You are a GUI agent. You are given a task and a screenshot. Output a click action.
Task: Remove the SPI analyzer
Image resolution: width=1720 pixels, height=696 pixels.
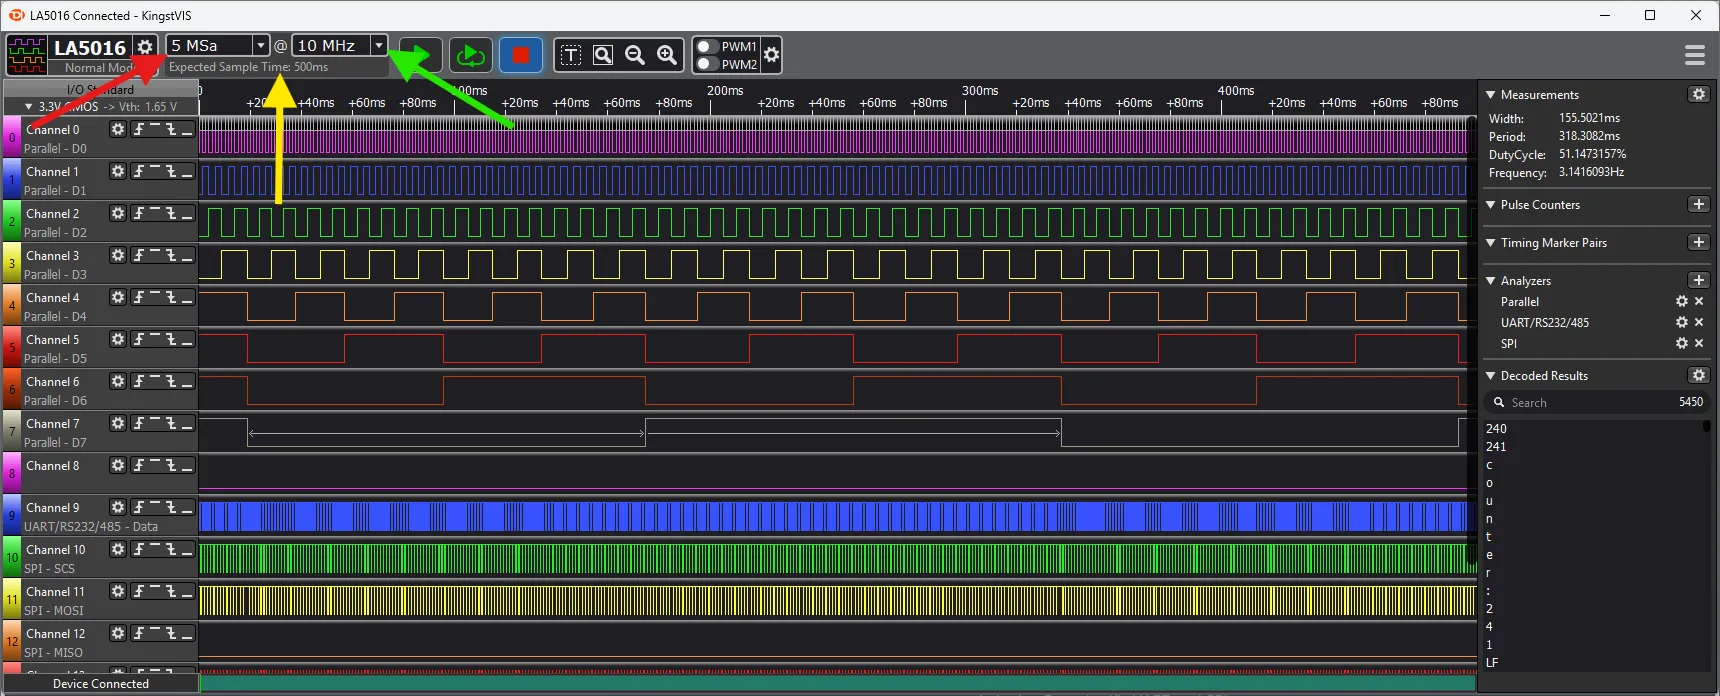[1699, 343]
